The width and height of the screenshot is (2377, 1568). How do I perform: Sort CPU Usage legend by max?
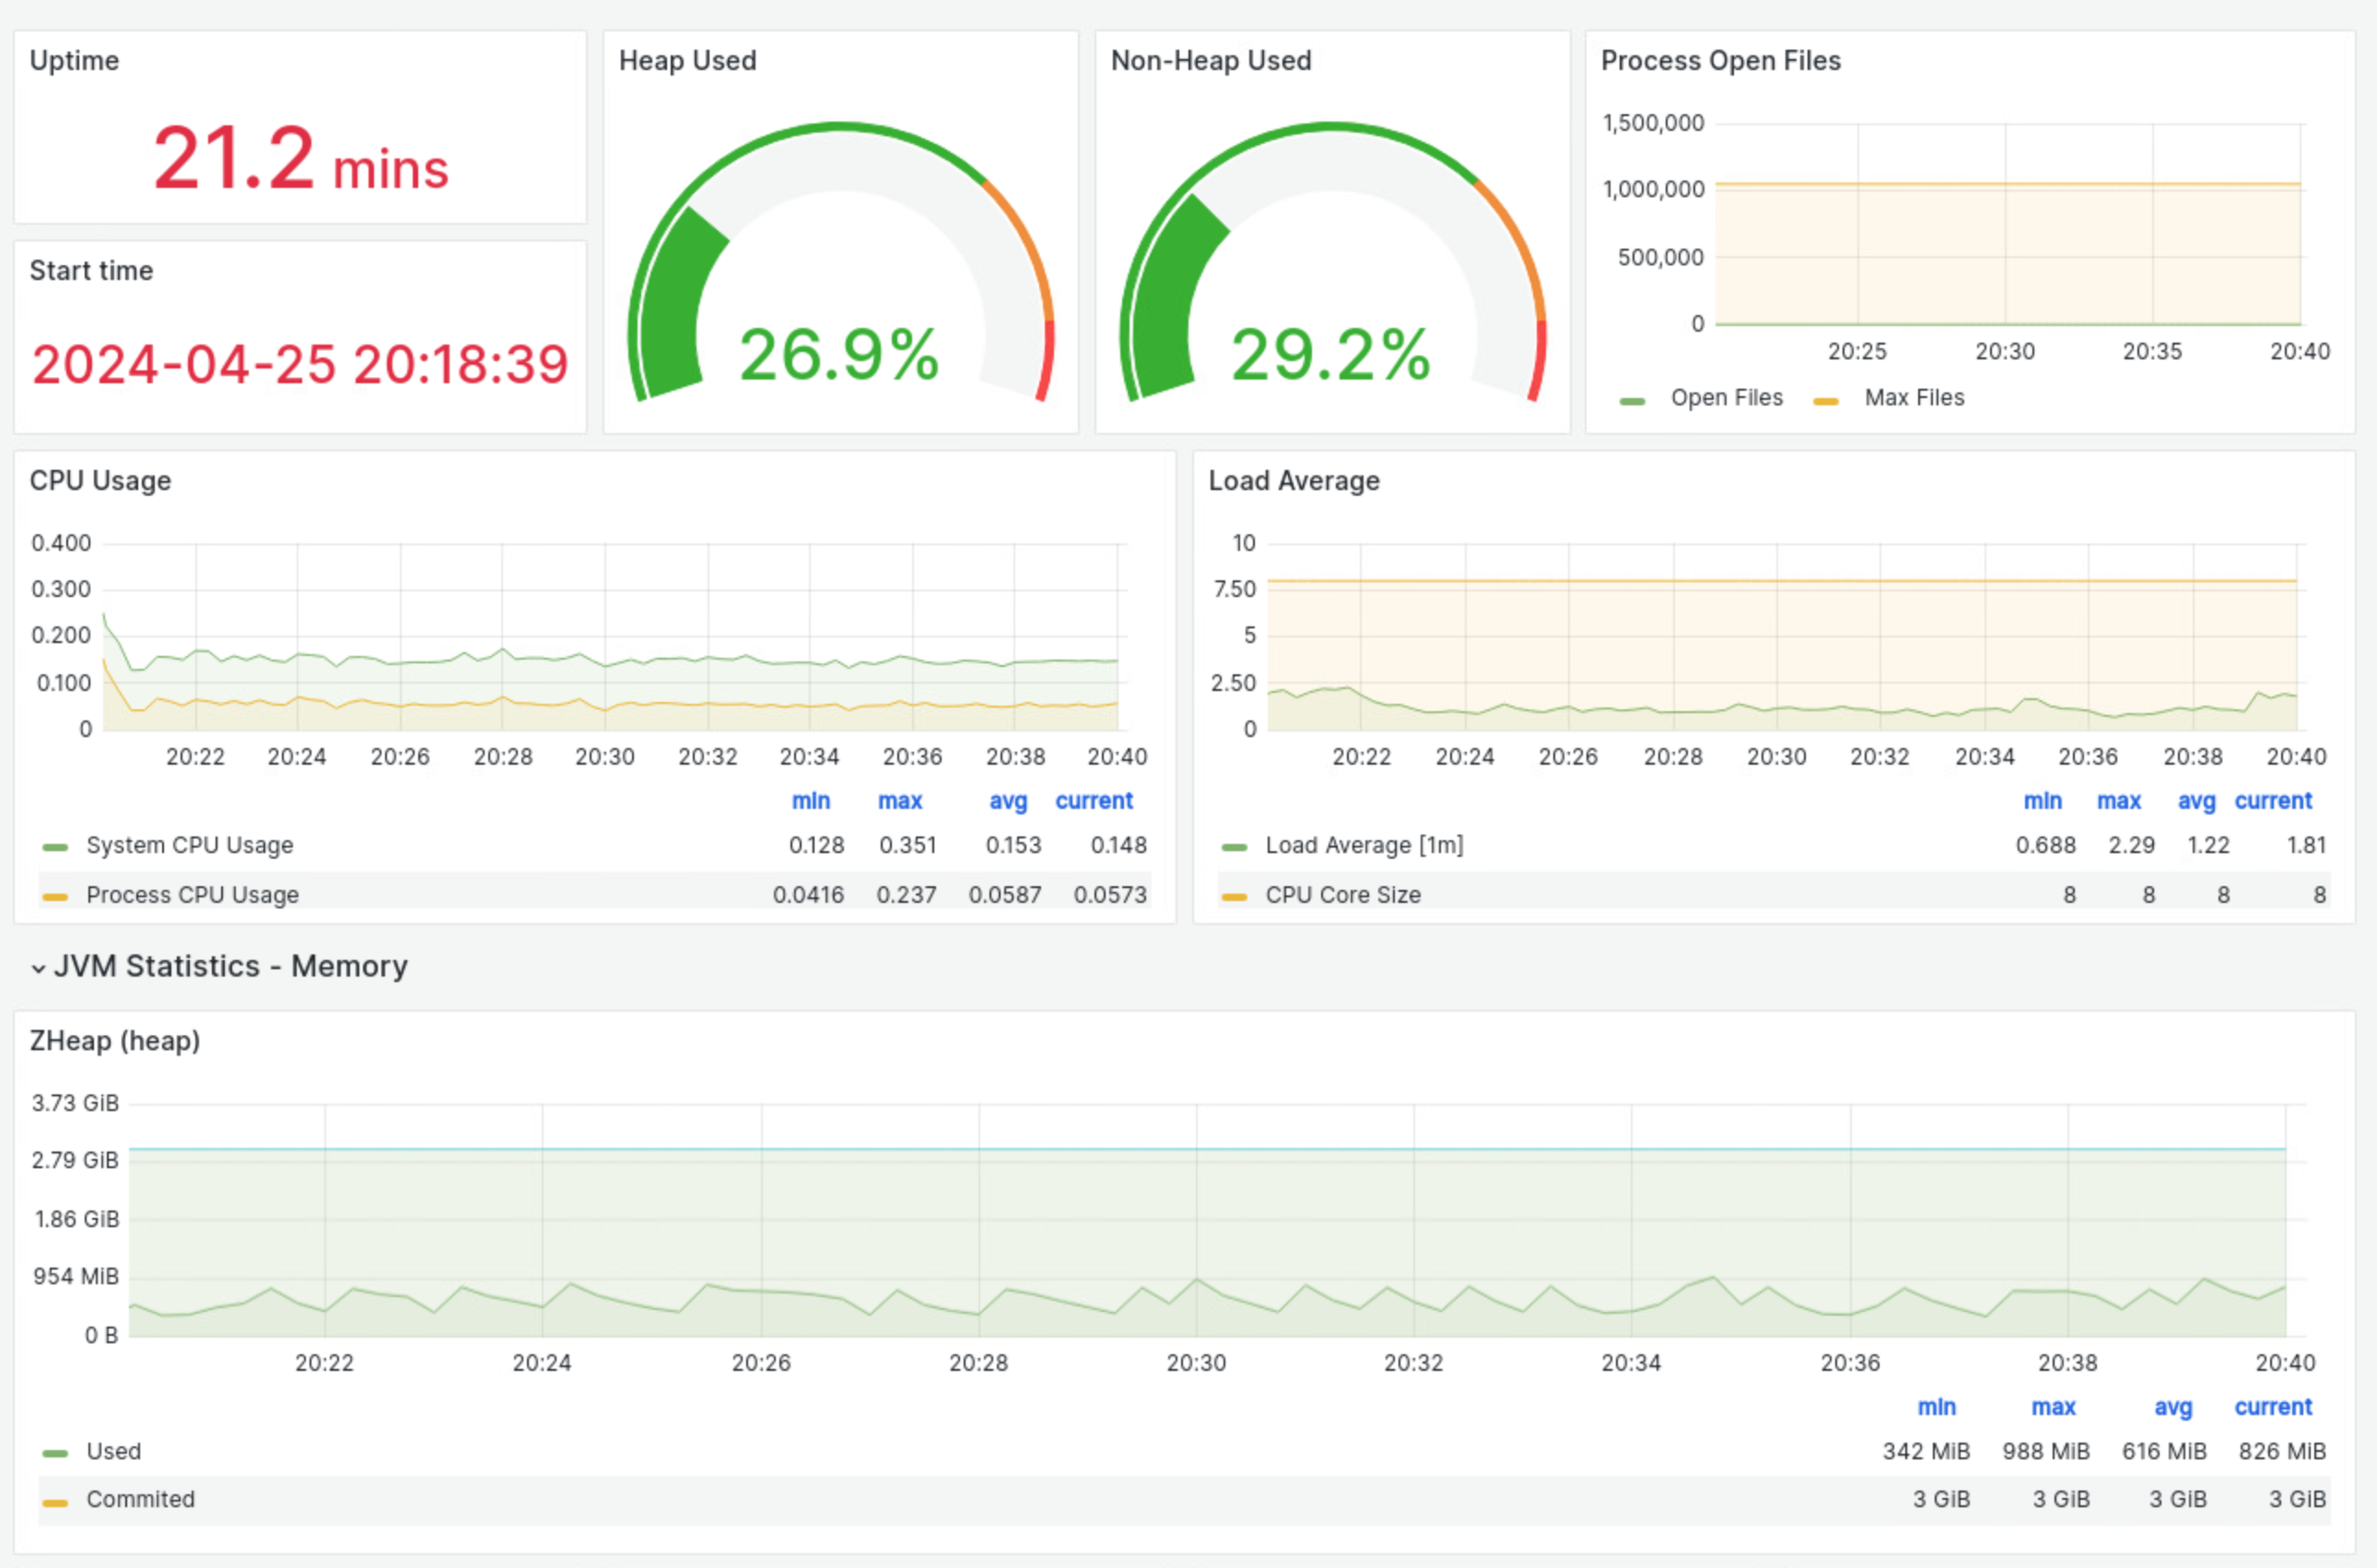point(899,800)
